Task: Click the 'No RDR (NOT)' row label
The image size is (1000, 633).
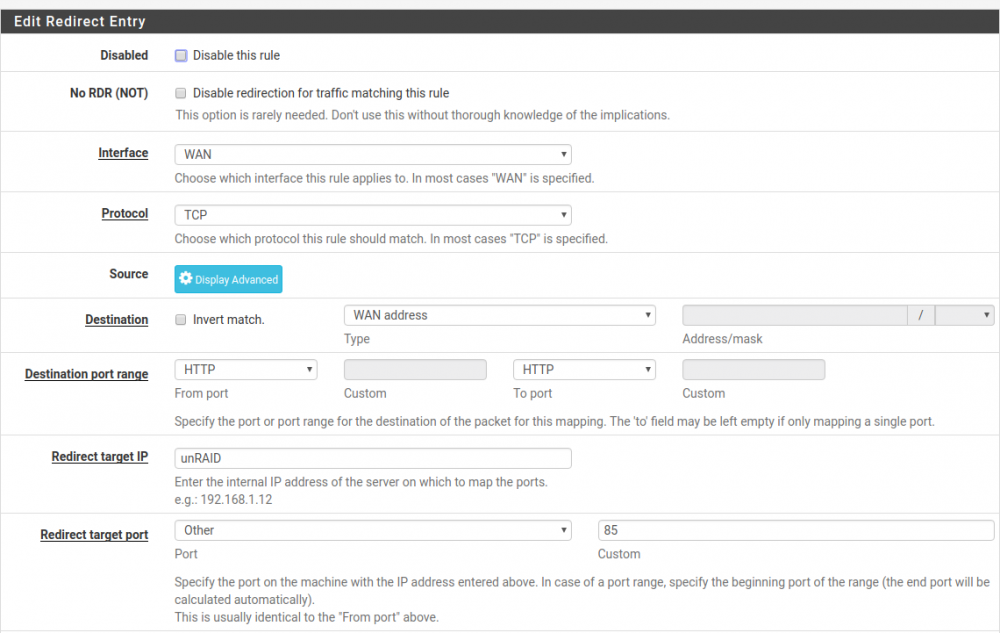Action: tap(109, 93)
